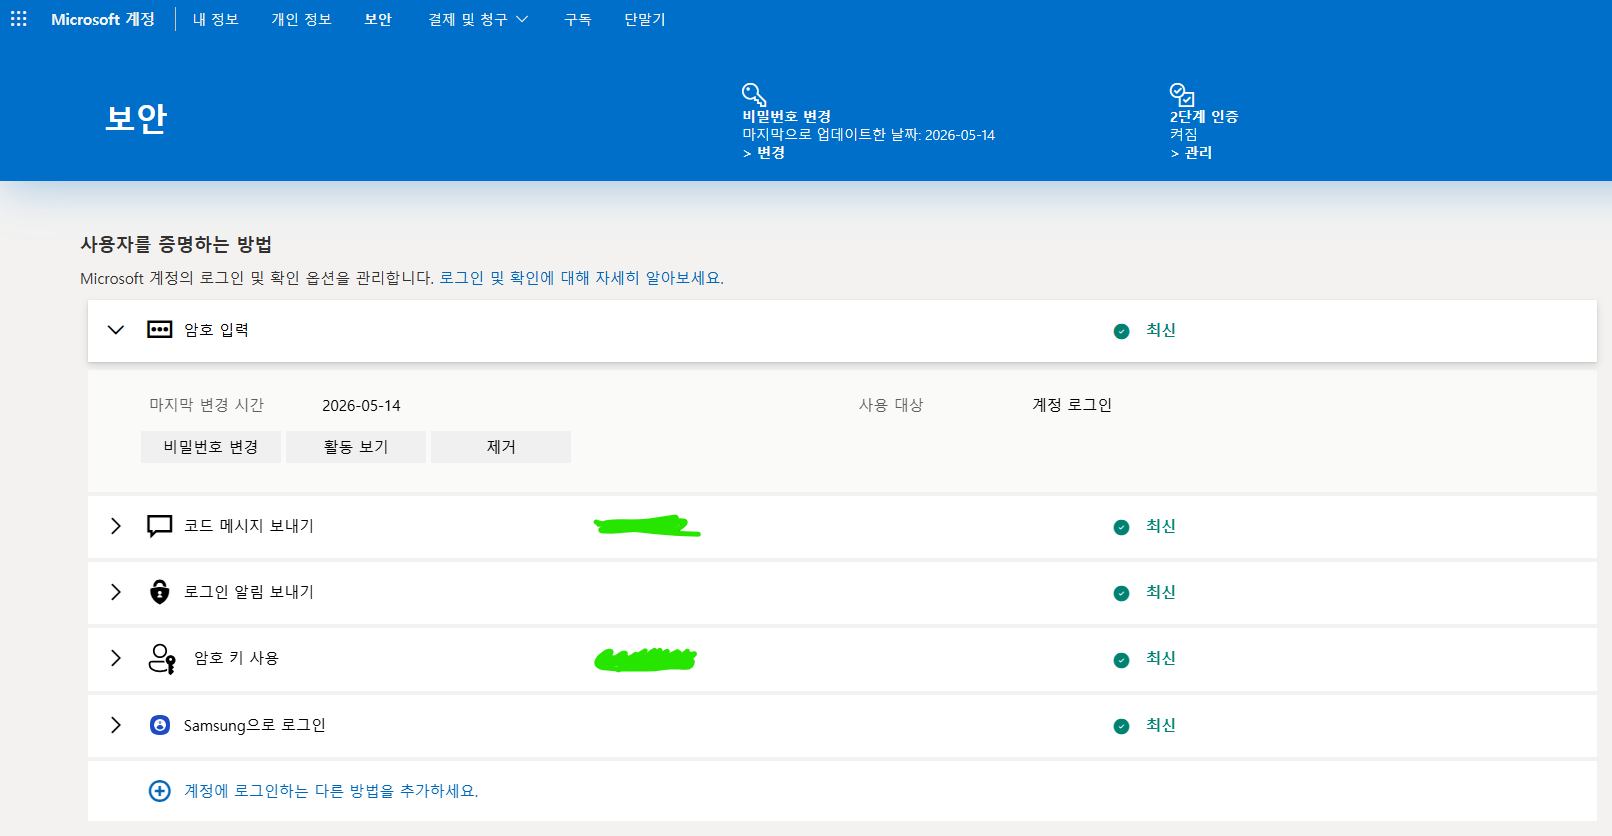This screenshot has height=836, width=1612.
Task: Click the Samsung으로 로그인 label
Action: [x=254, y=725]
